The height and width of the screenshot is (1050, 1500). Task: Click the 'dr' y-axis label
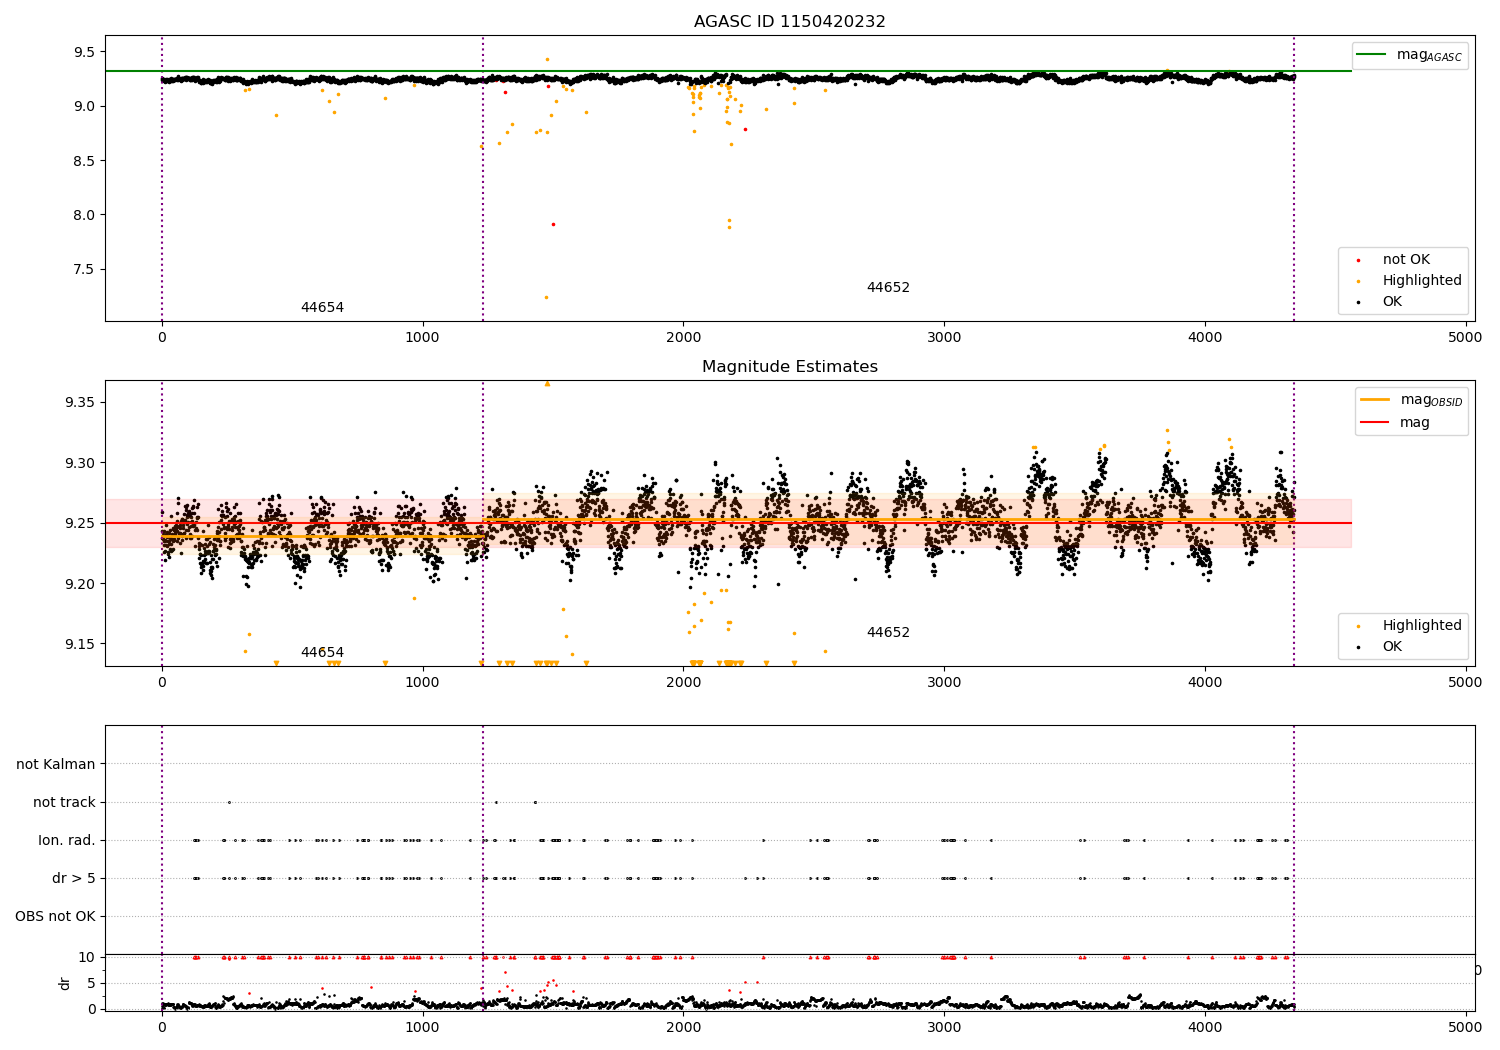pyautogui.click(x=65, y=983)
